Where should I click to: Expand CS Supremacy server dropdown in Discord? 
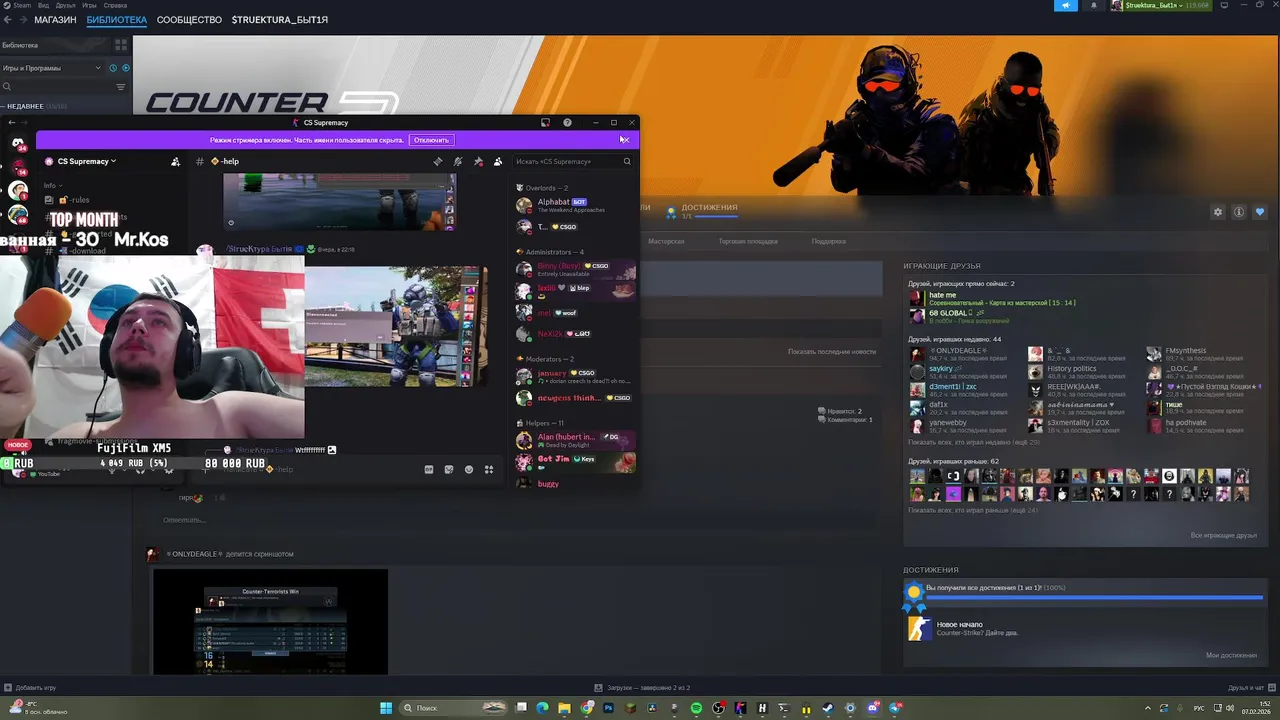(x=86, y=161)
